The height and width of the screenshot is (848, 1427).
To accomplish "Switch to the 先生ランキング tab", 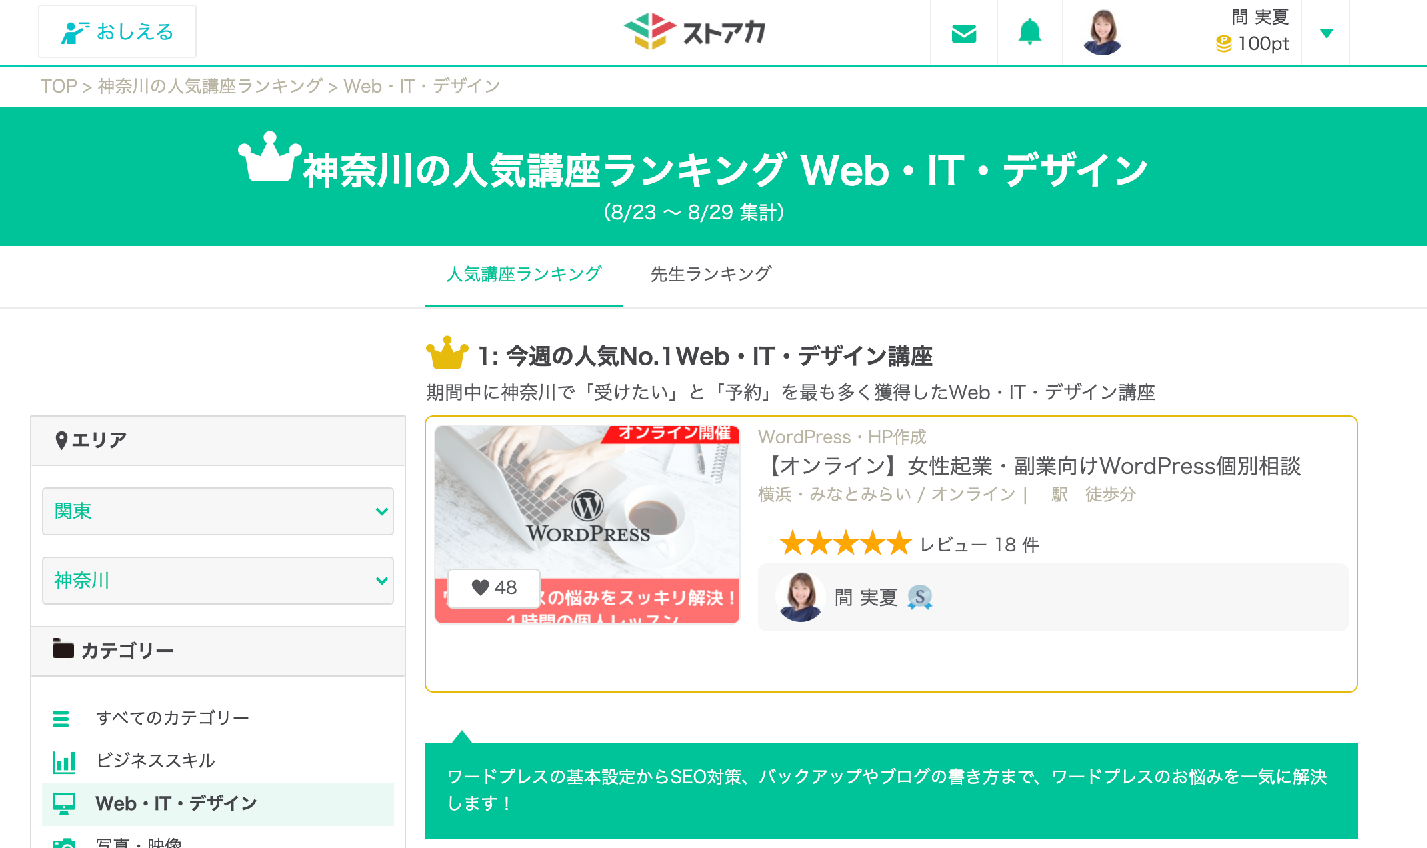I will (711, 274).
